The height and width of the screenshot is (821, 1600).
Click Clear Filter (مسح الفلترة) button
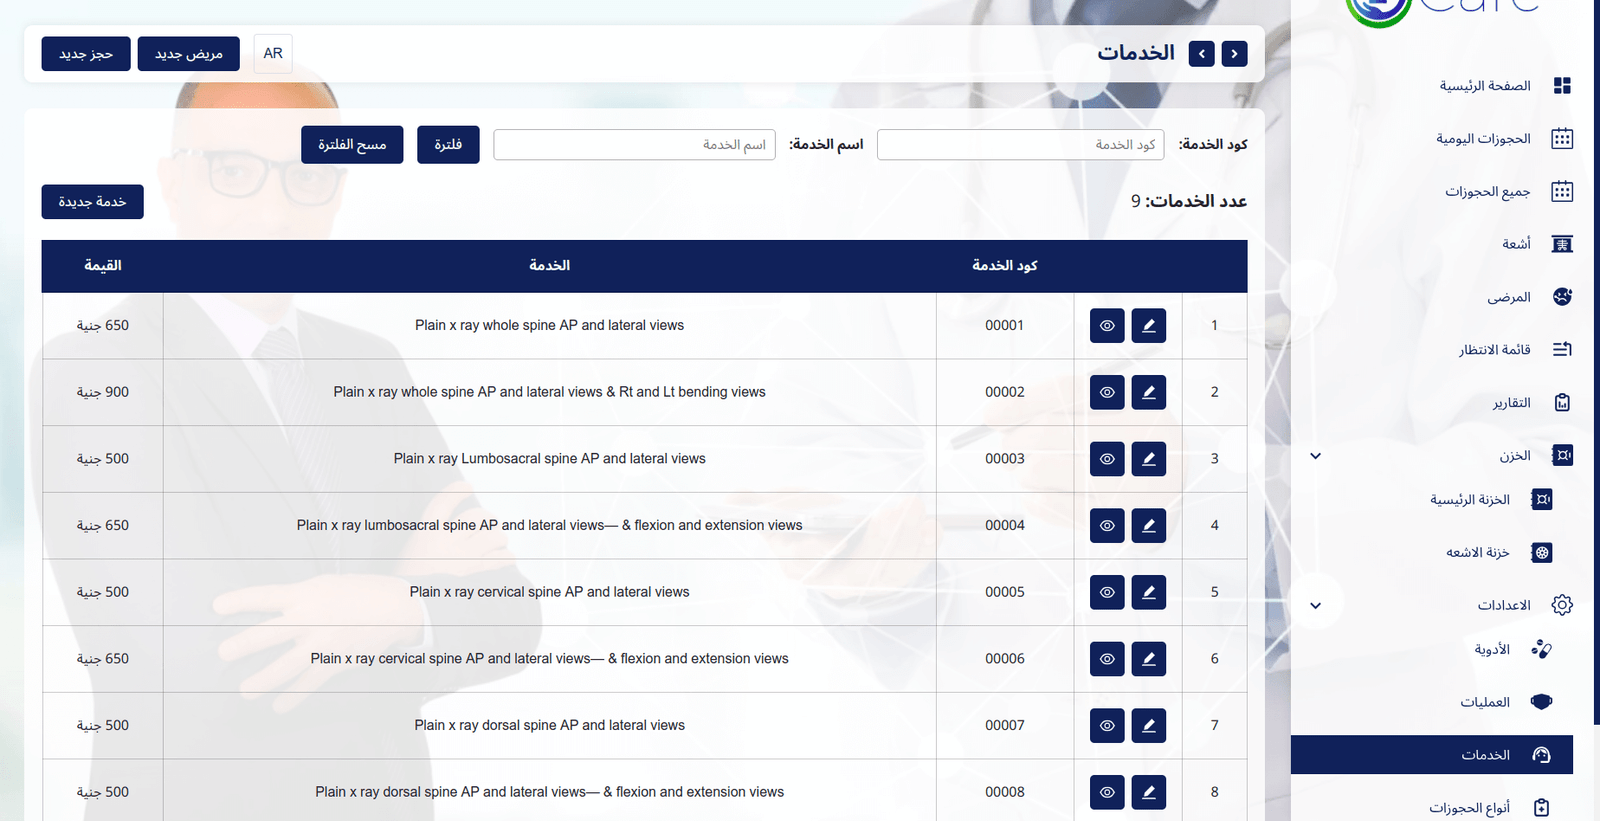pyautogui.click(x=352, y=145)
